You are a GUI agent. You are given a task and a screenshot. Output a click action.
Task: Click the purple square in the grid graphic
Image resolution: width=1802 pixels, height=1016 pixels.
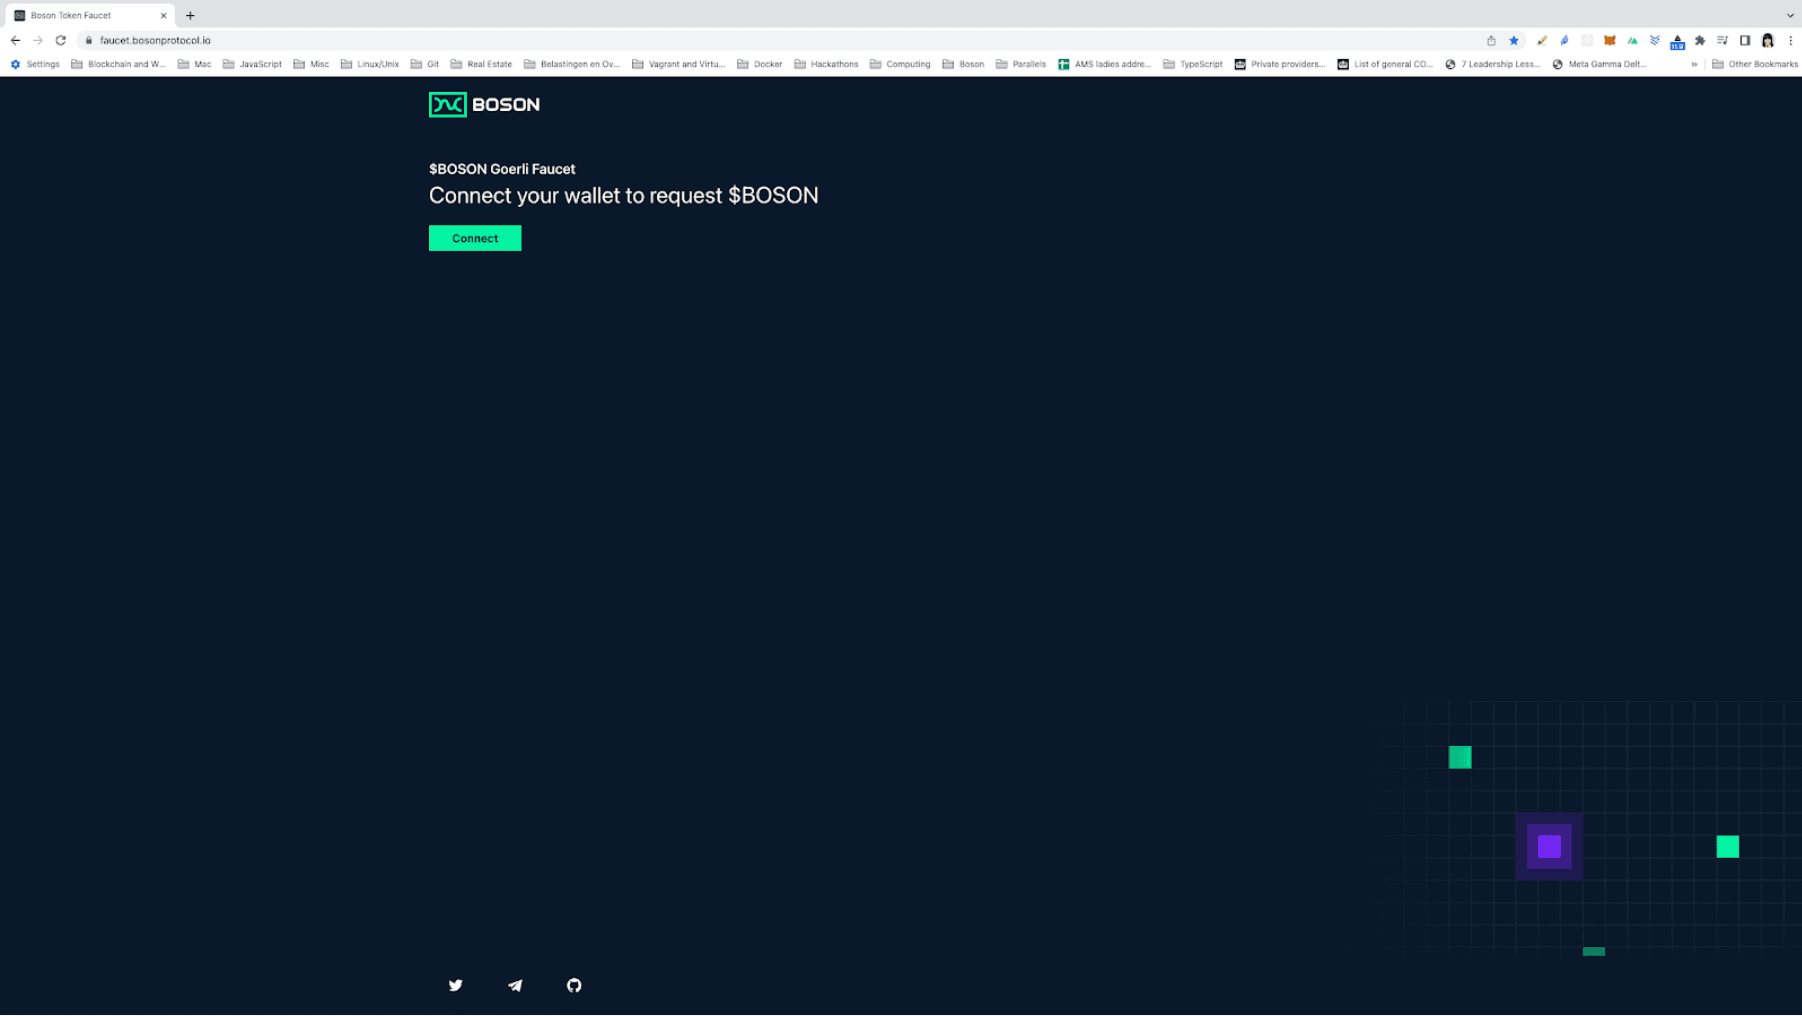pyautogui.click(x=1549, y=846)
